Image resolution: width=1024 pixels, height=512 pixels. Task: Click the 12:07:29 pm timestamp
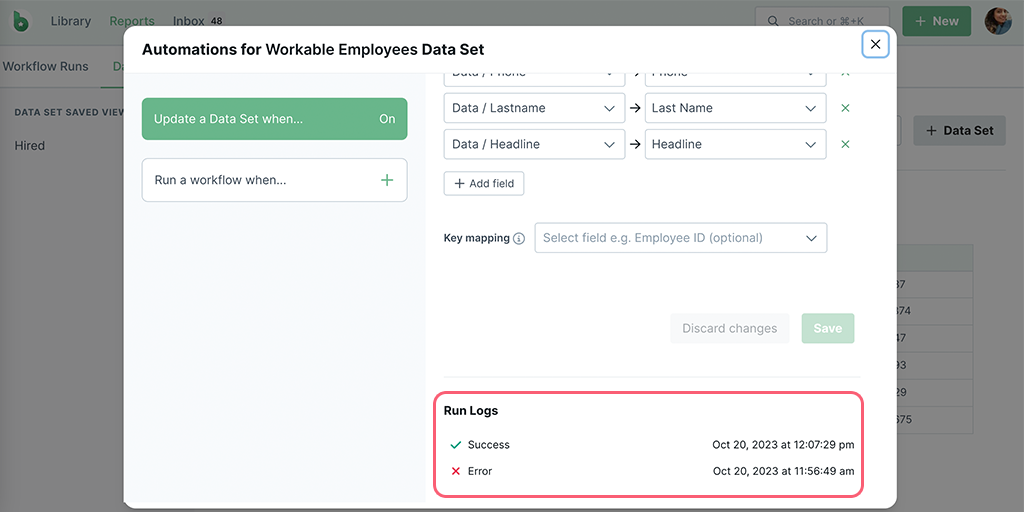783,445
